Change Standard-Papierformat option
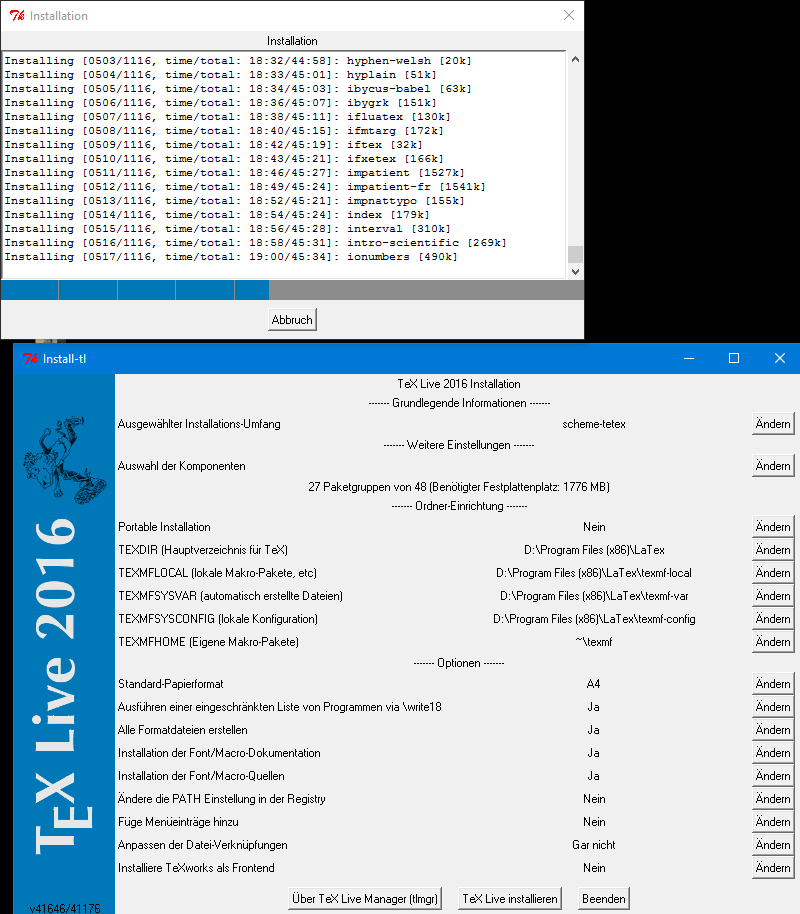The image size is (800, 914). point(773,684)
